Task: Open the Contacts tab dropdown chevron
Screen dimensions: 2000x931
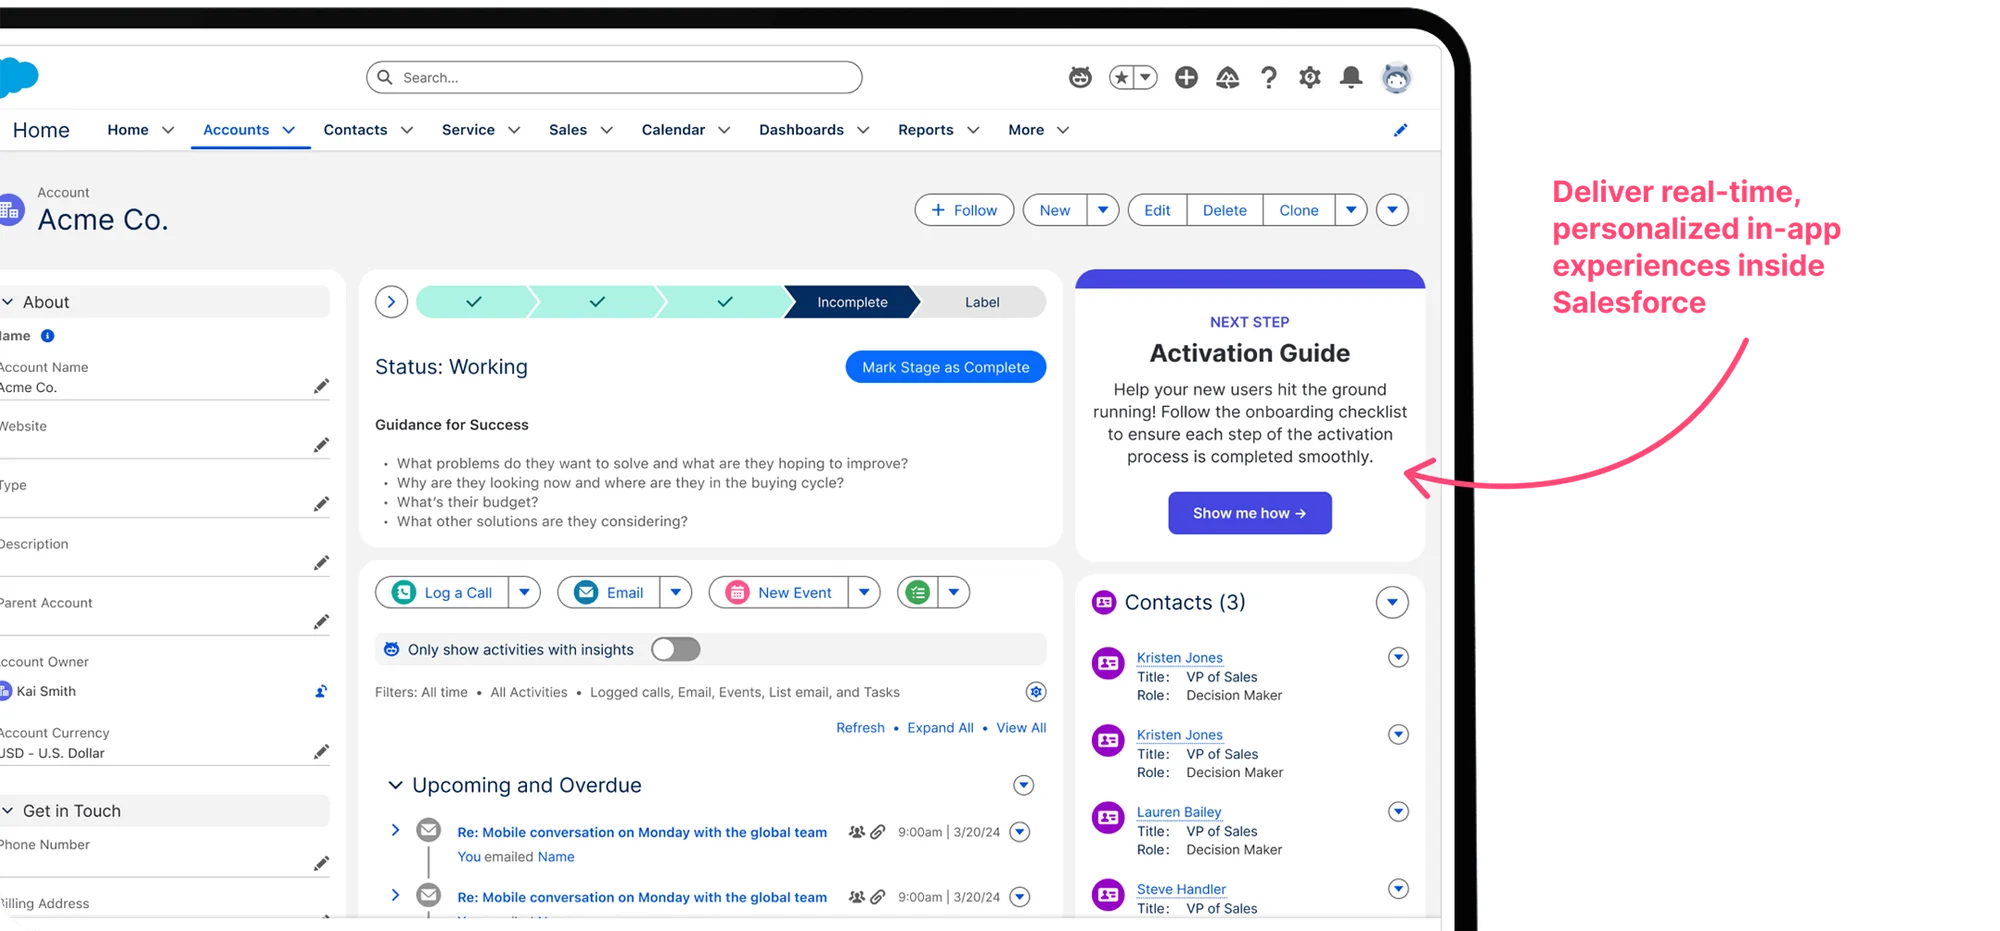Action: tap(407, 130)
